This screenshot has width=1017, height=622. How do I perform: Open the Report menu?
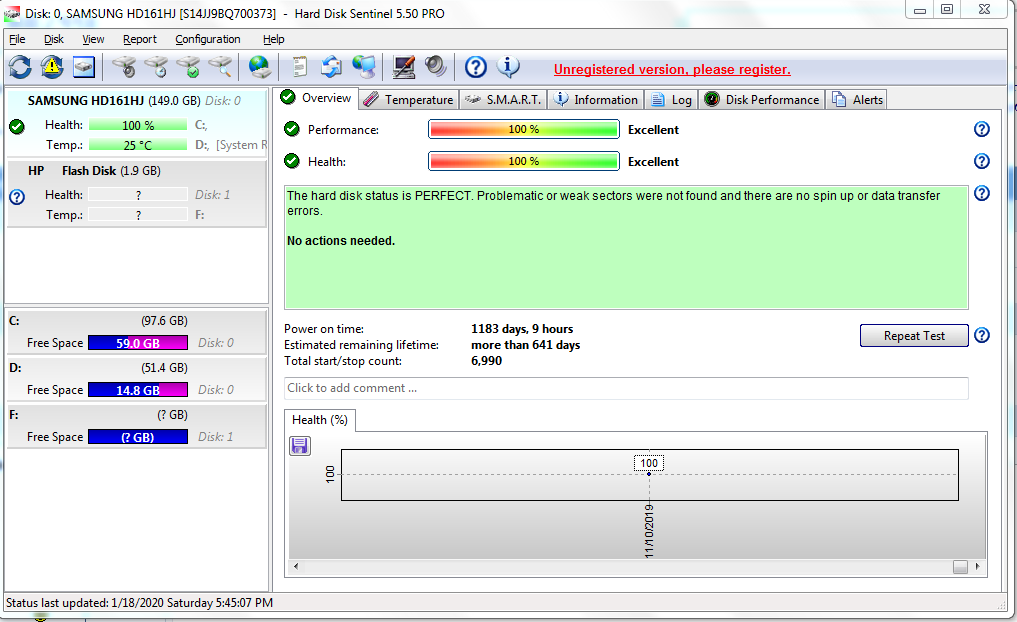140,39
